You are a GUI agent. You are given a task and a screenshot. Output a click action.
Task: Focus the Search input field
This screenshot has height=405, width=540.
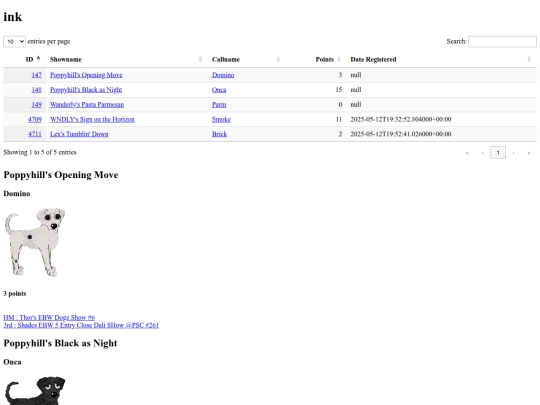[502, 41]
